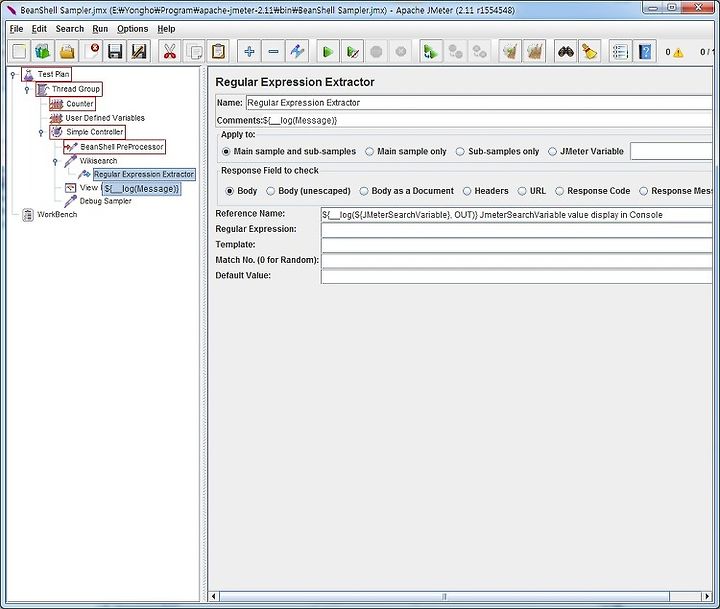Select Body response field radio

tap(230, 191)
